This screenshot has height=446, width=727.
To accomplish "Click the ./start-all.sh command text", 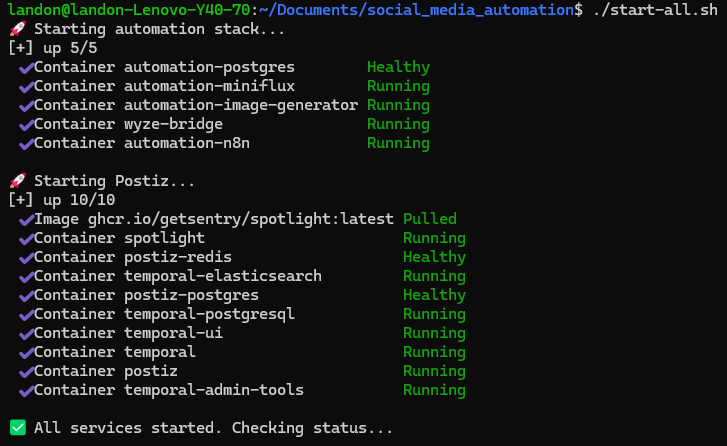I will [x=655, y=10].
